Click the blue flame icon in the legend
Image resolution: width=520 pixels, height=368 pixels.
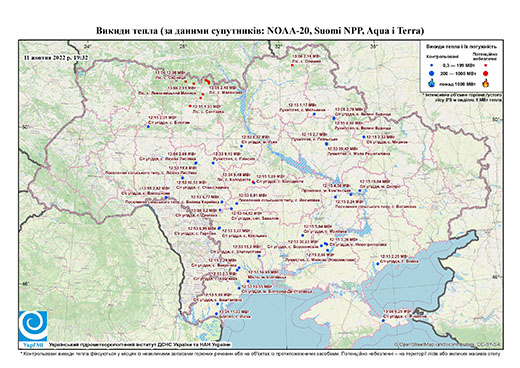point(432,83)
